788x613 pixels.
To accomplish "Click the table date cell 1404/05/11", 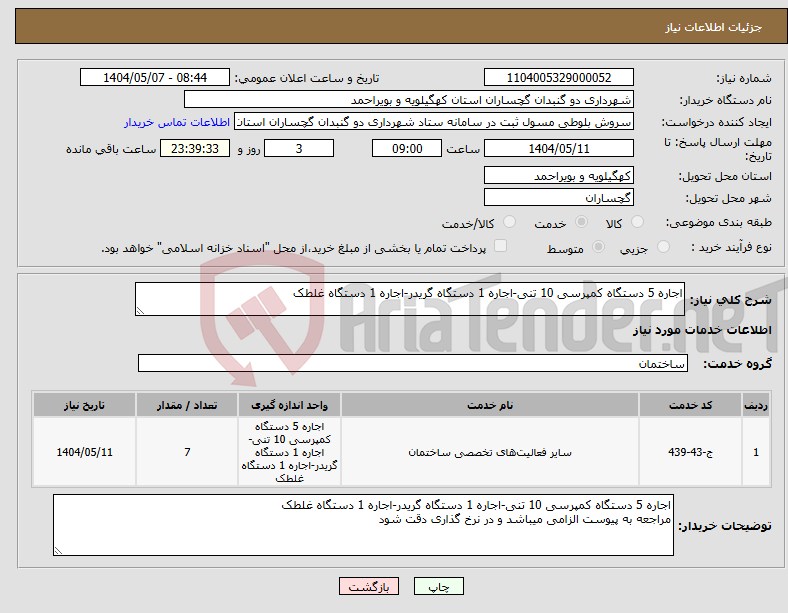I will [84, 452].
